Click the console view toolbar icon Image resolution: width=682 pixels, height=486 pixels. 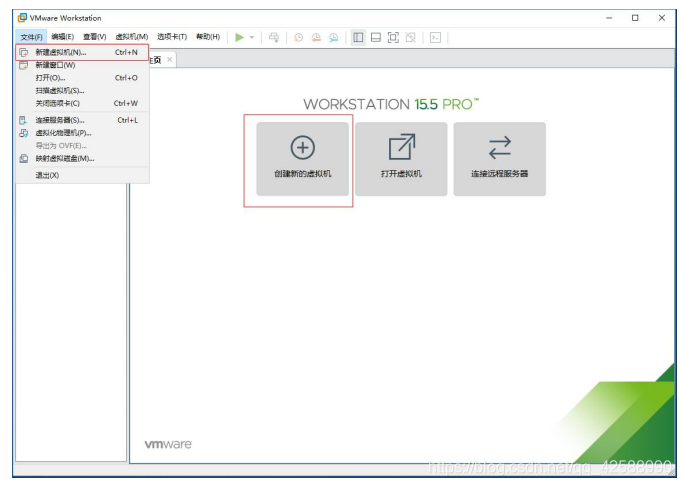point(435,37)
